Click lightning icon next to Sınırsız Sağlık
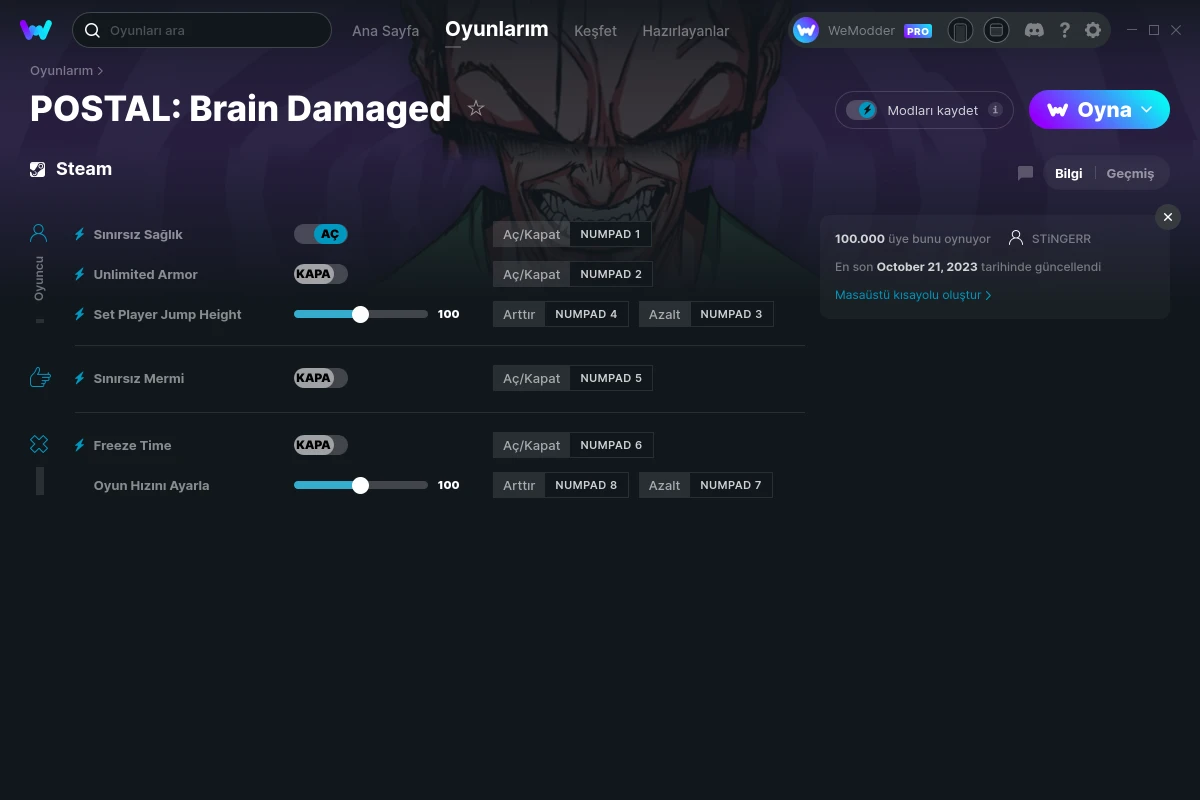Viewport: 1200px width, 800px height. 80,234
